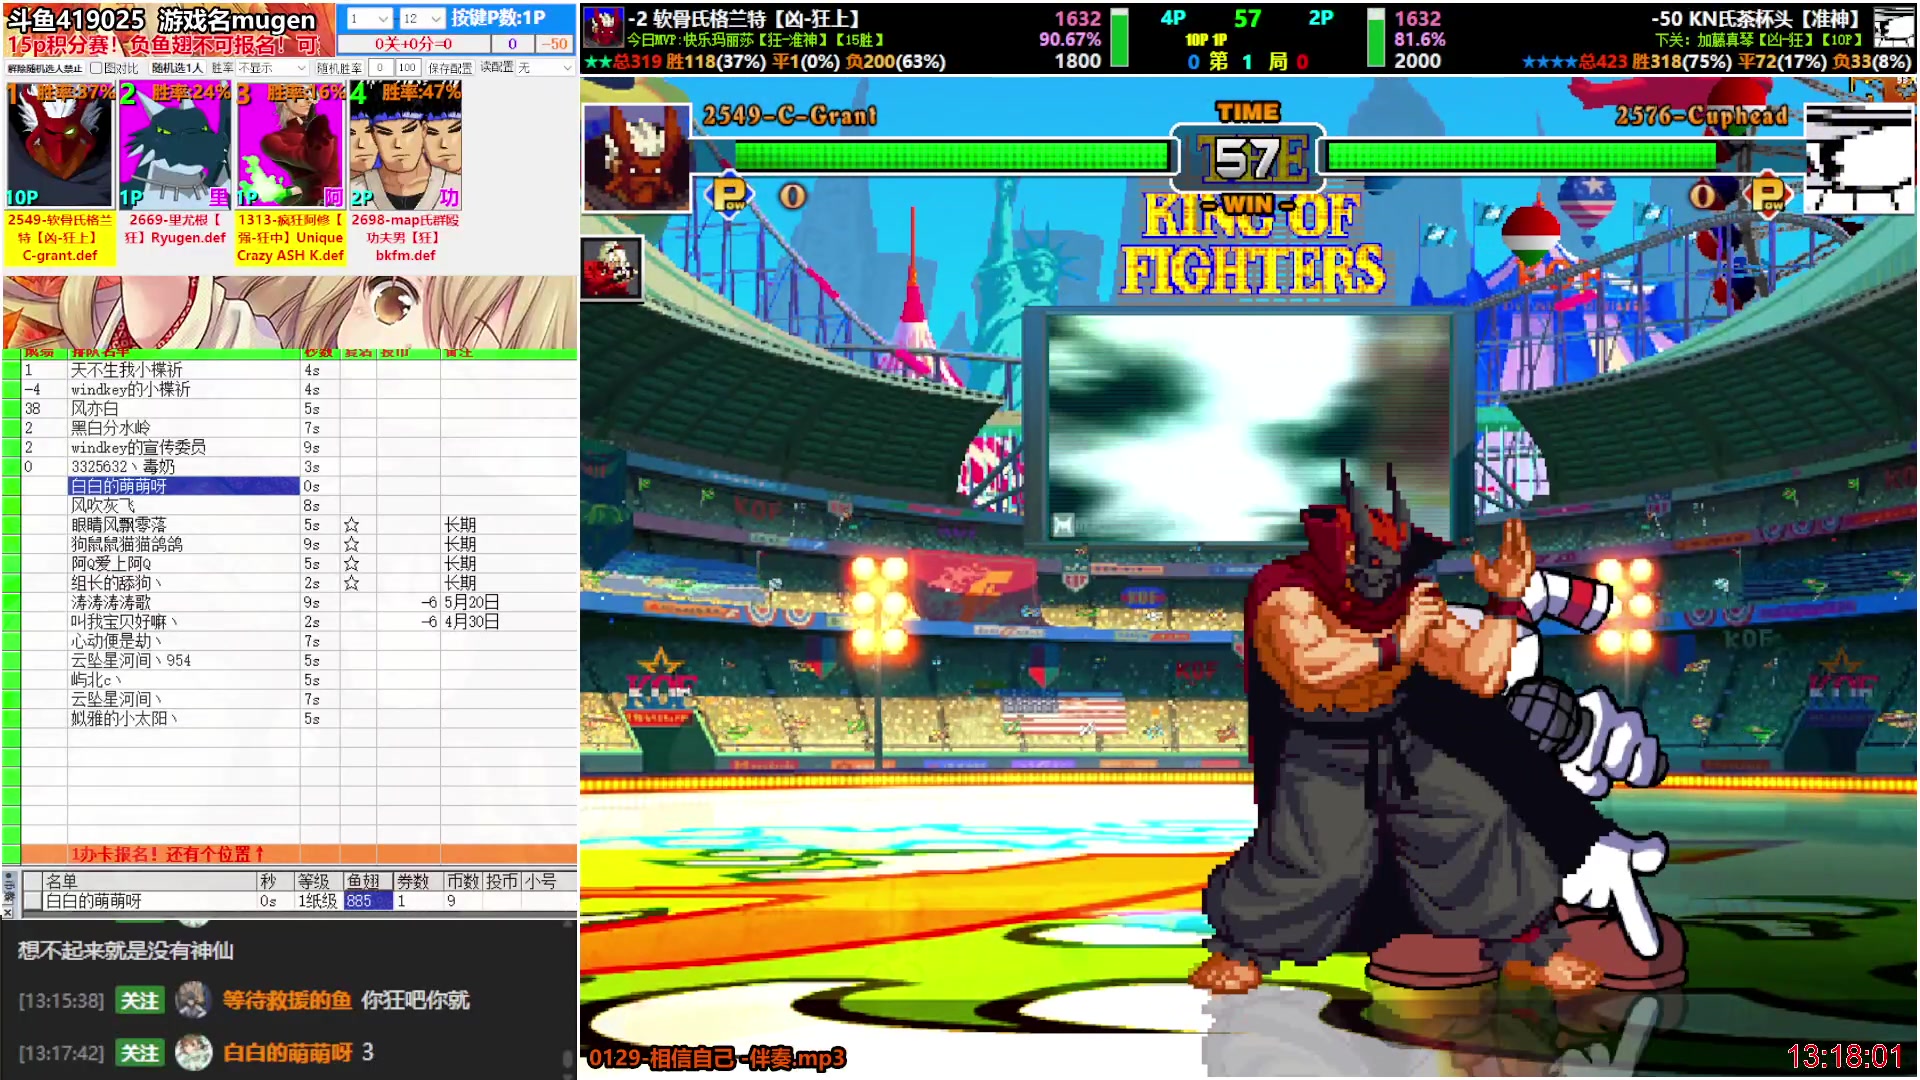This screenshot has width=1920, height=1080.
Task: Click the top-bar right fighter avatar icon
Action: point(1893,28)
